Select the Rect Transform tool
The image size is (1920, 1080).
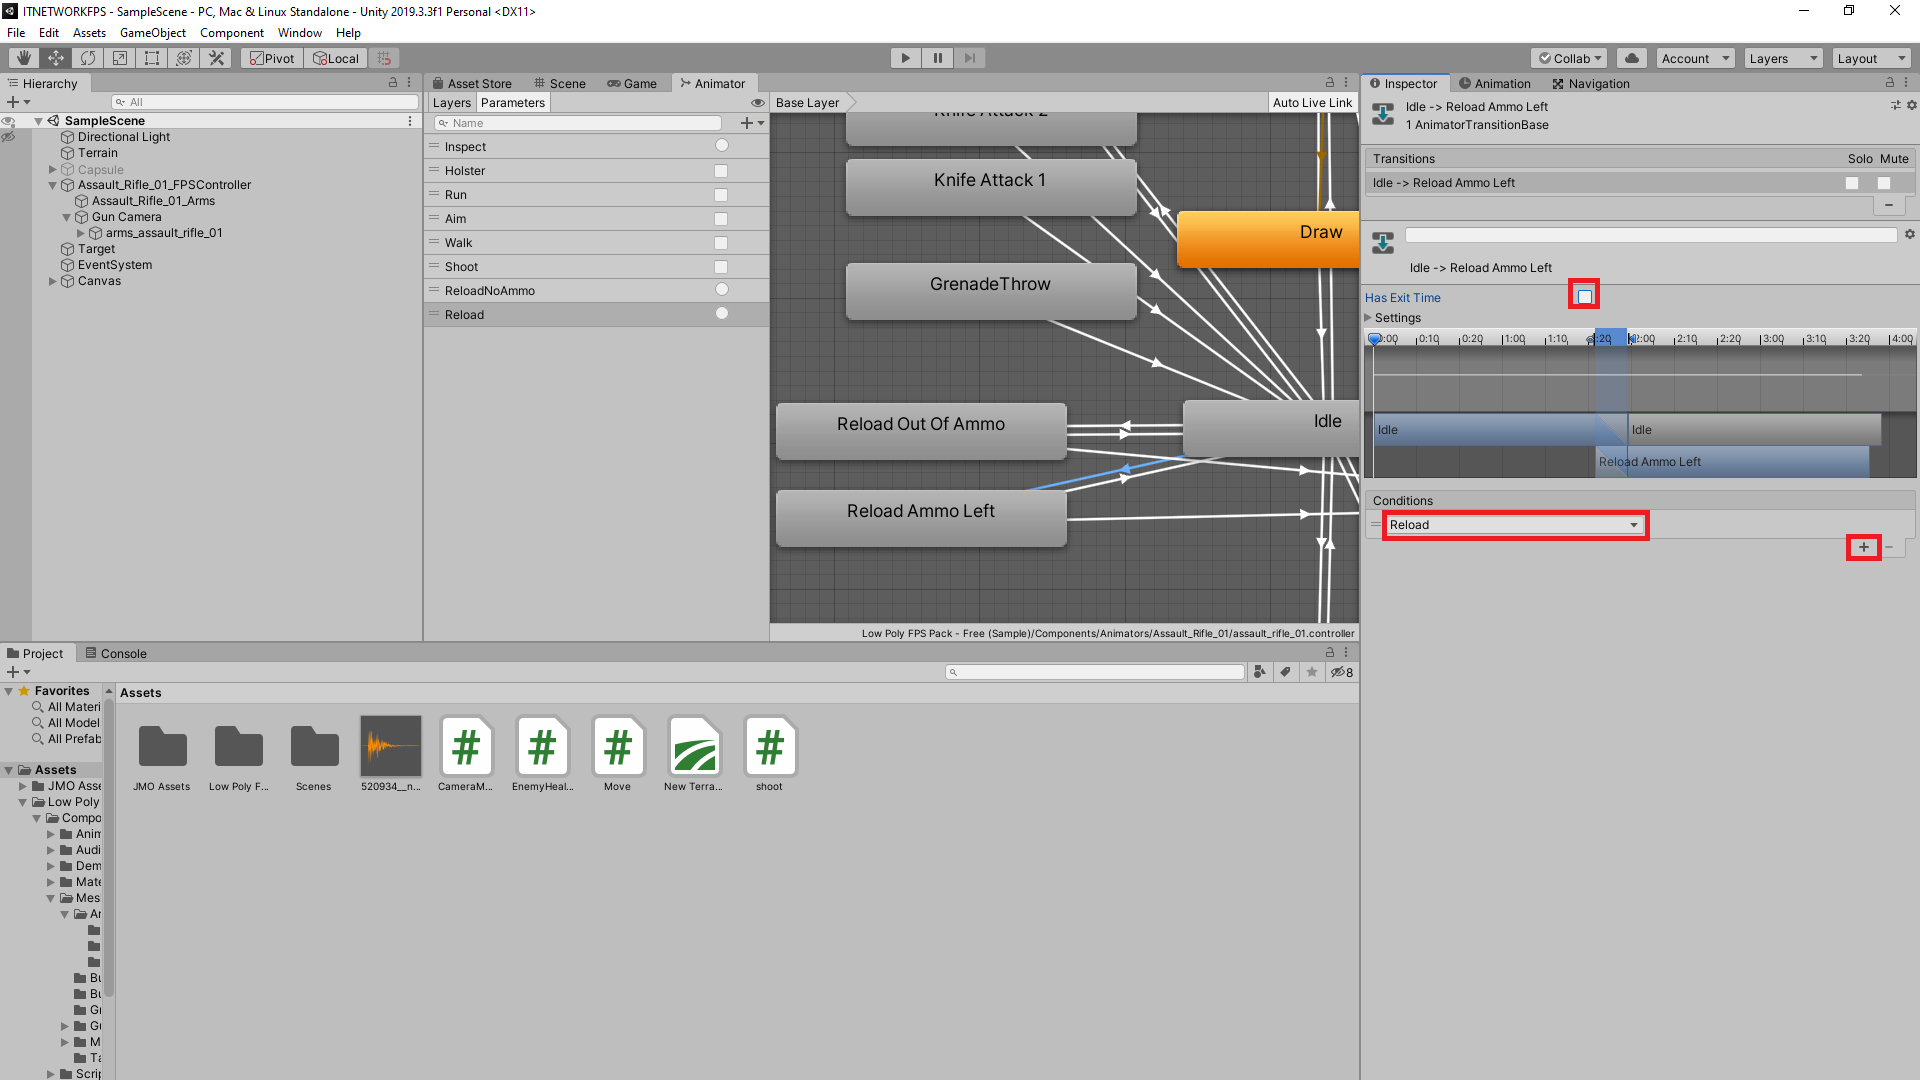tap(152, 57)
